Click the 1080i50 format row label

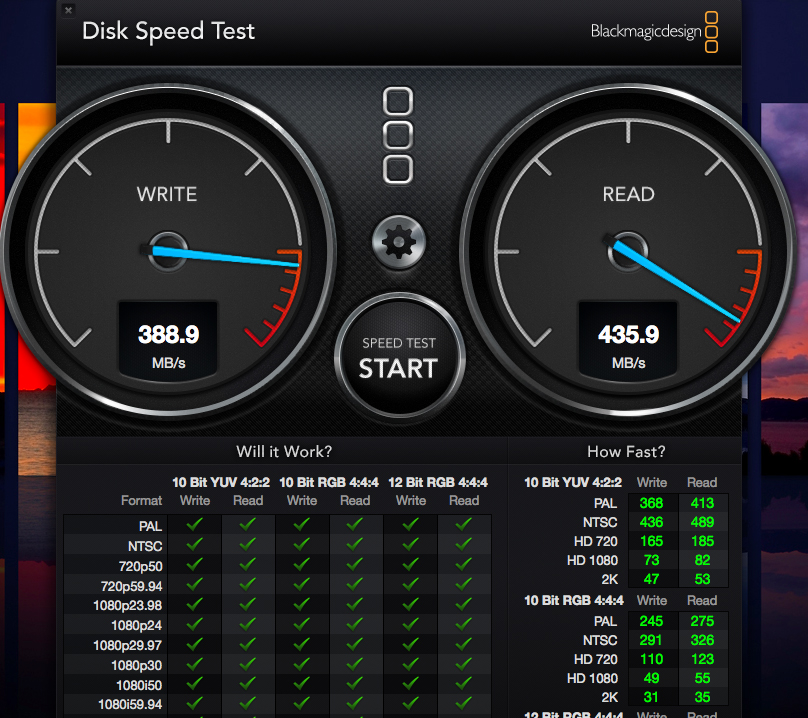pos(139,686)
